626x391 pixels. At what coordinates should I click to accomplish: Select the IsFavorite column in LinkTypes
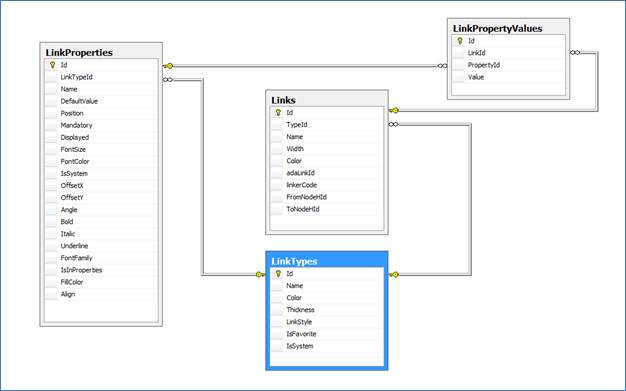[327, 334]
